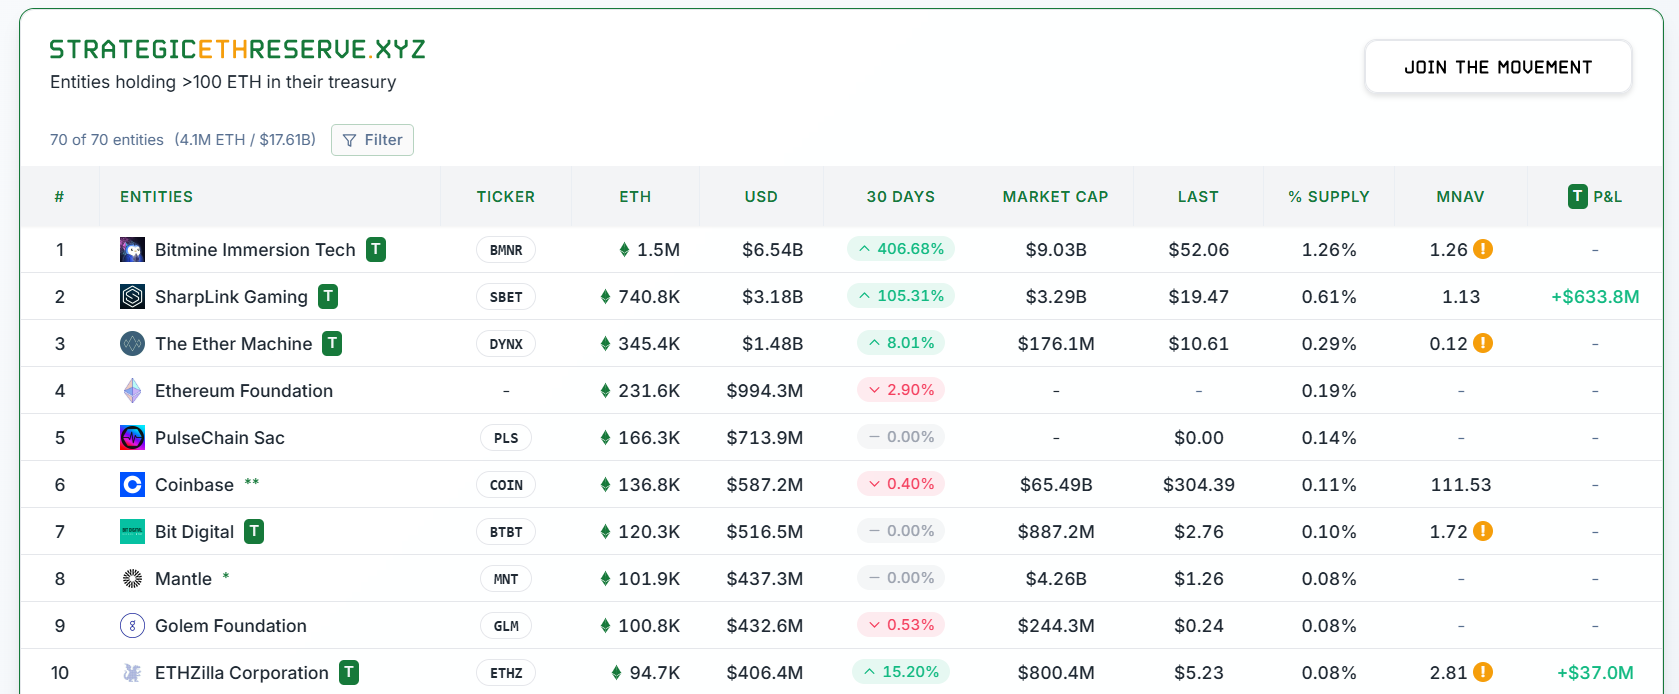Click the orange warning icon beside 1.26 MNAV
Screen dimensions: 1679x694
coord(1483,249)
